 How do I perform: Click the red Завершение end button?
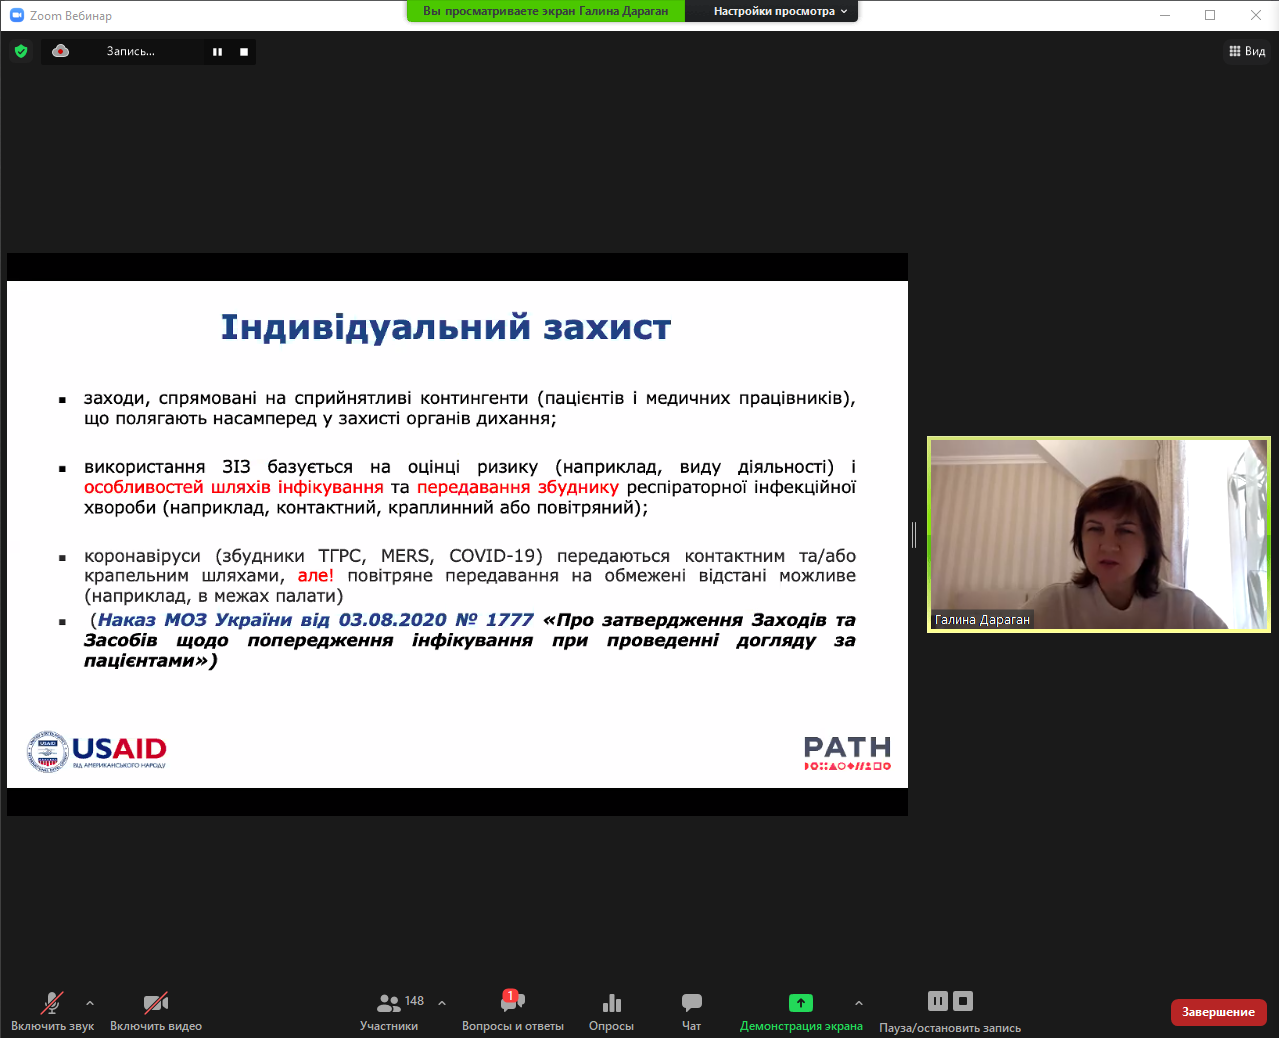(1218, 1012)
